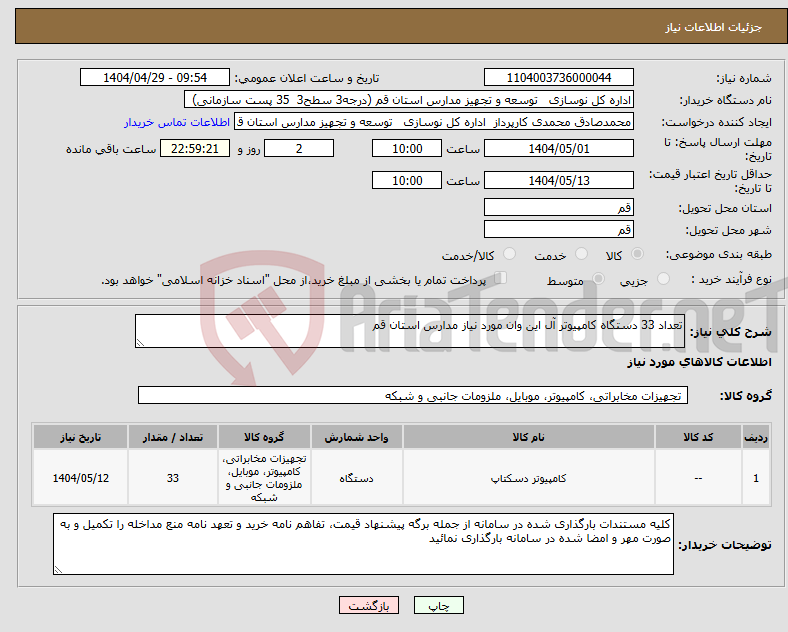Click the remaining time field 22:59:21
This screenshot has height=632, width=788.
click(x=195, y=148)
